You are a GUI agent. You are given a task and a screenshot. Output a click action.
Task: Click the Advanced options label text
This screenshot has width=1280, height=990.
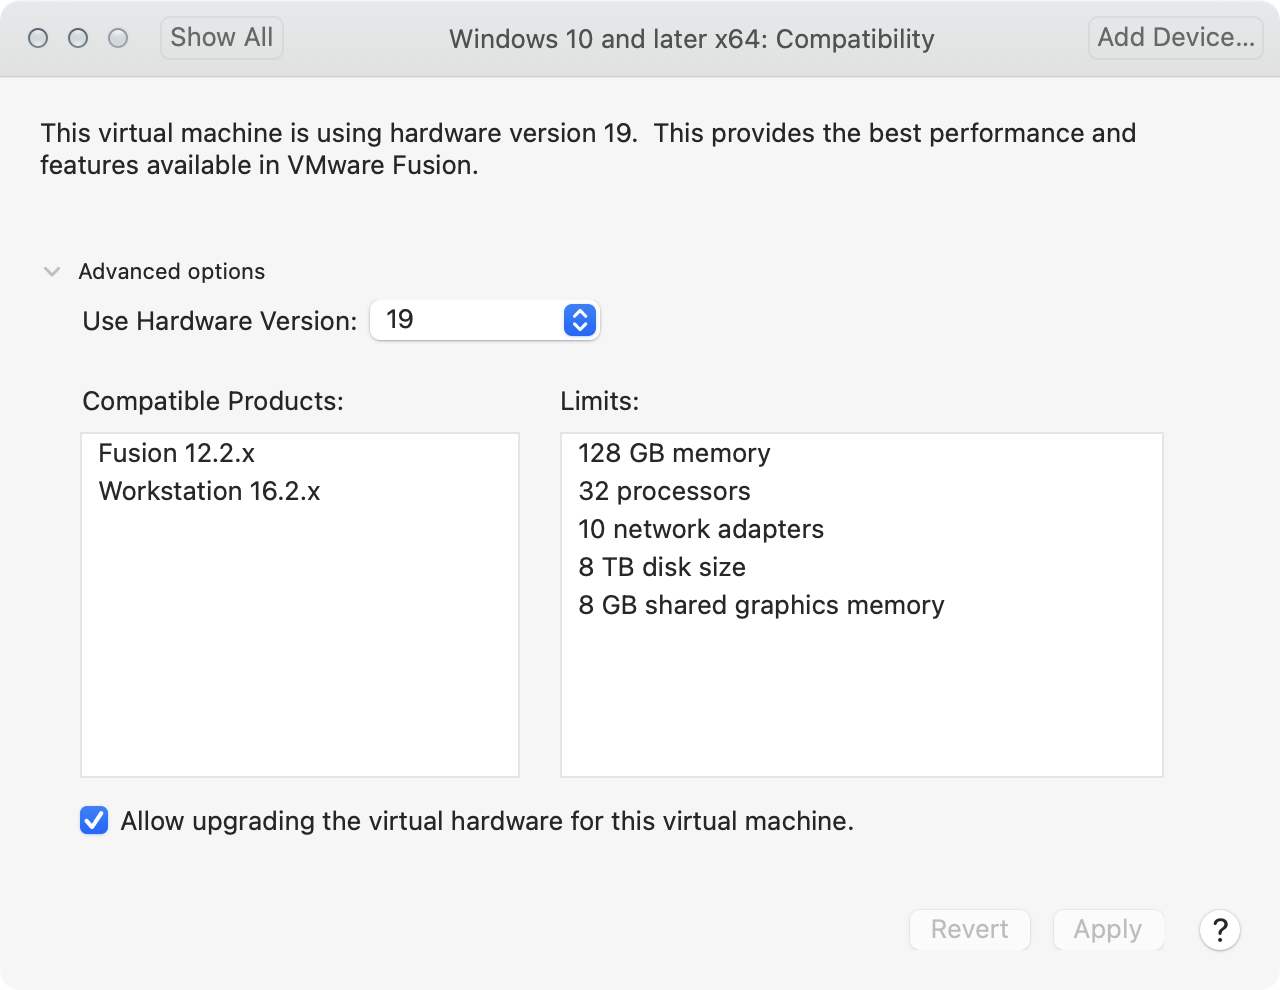(x=172, y=272)
